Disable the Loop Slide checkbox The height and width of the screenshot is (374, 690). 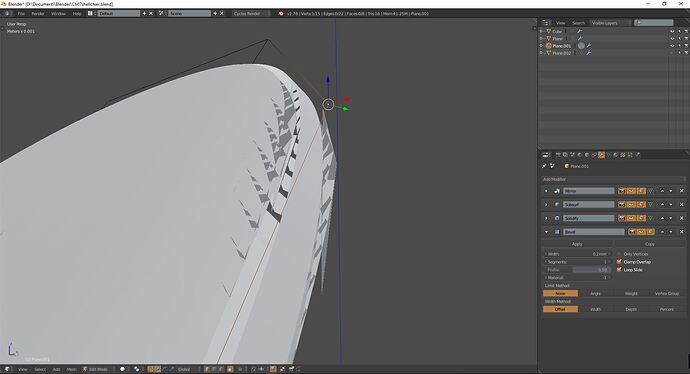[x=619, y=270]
